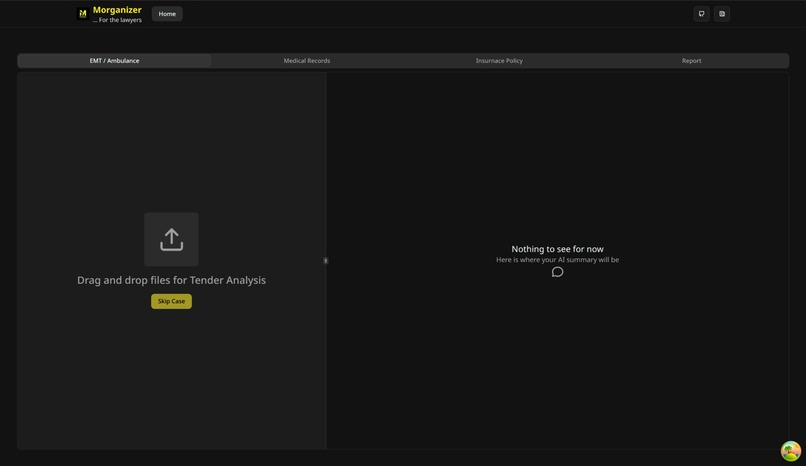Switch to the Report tab

pyautogui.click(x=691, y=61)
